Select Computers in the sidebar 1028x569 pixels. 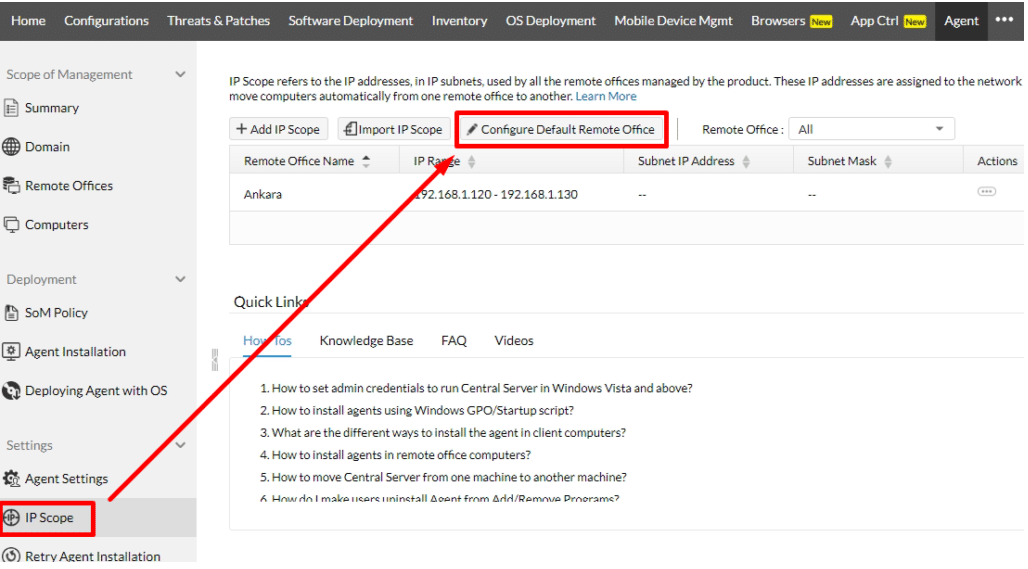tap(56, 225)
